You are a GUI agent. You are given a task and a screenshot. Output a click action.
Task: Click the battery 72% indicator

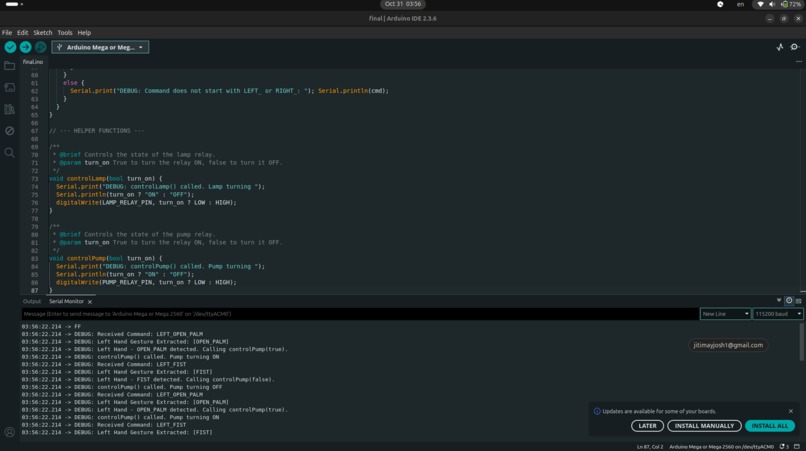(x=791, y=4)
